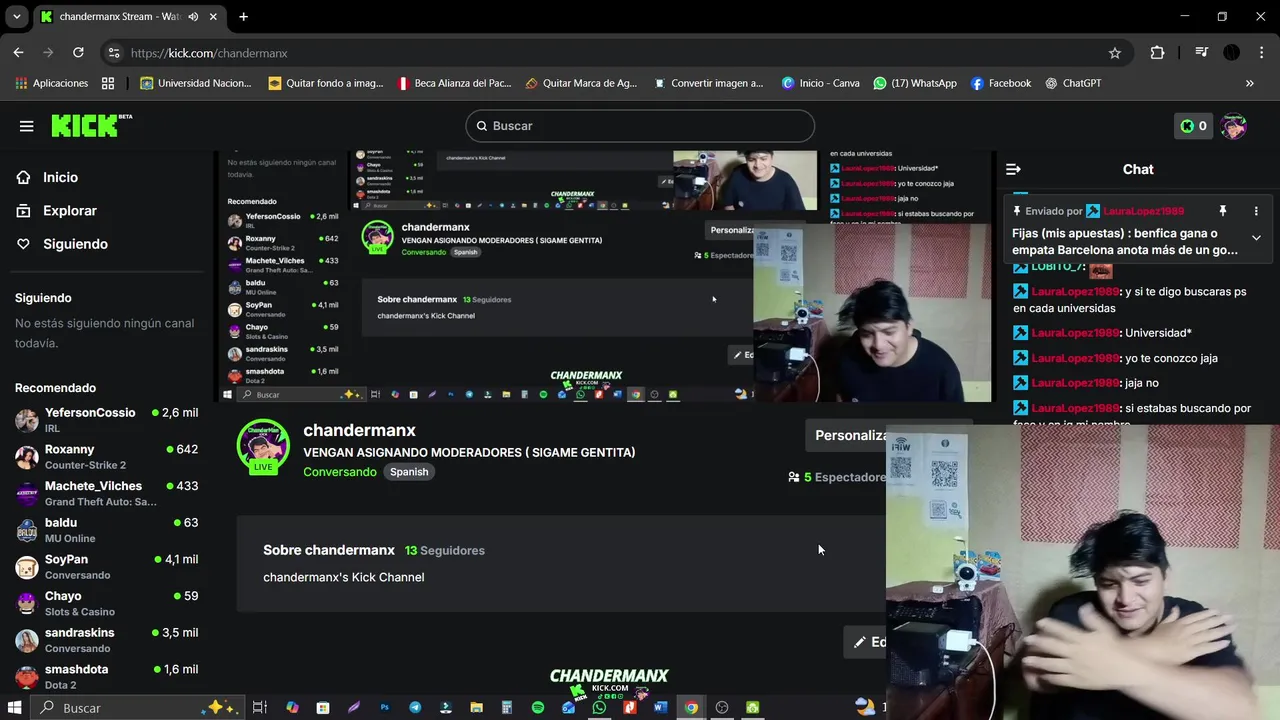Open the Kick hamburger menu

click(x=27, y=126)
